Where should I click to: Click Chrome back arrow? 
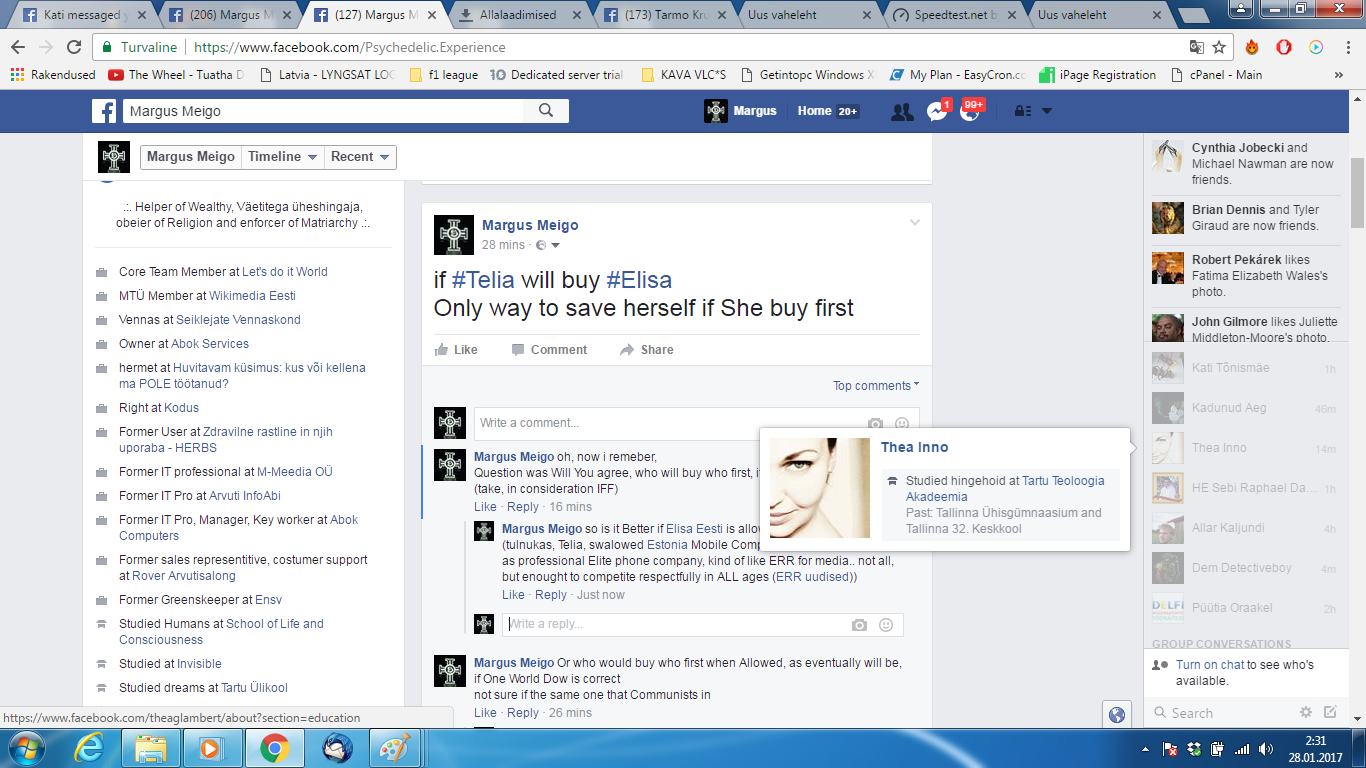point(18,47)
